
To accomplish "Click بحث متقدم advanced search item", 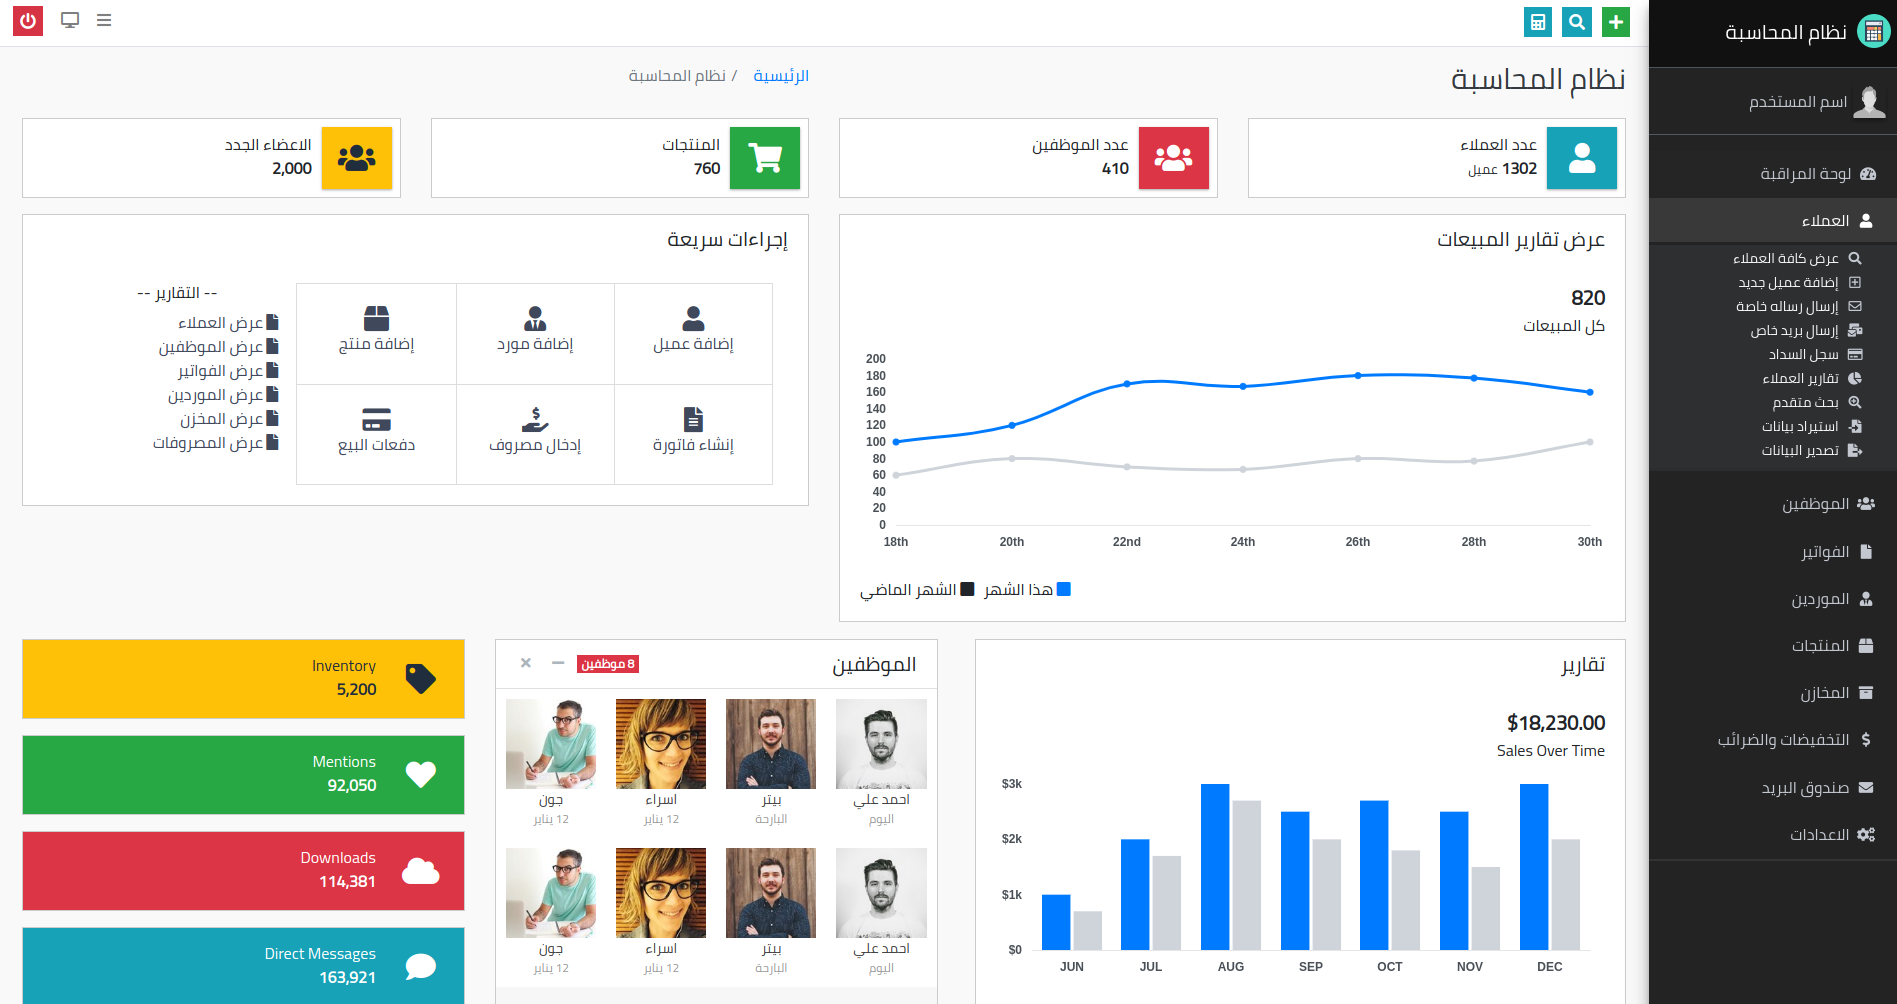I will pyautogui.click(x=1816, y=402).
